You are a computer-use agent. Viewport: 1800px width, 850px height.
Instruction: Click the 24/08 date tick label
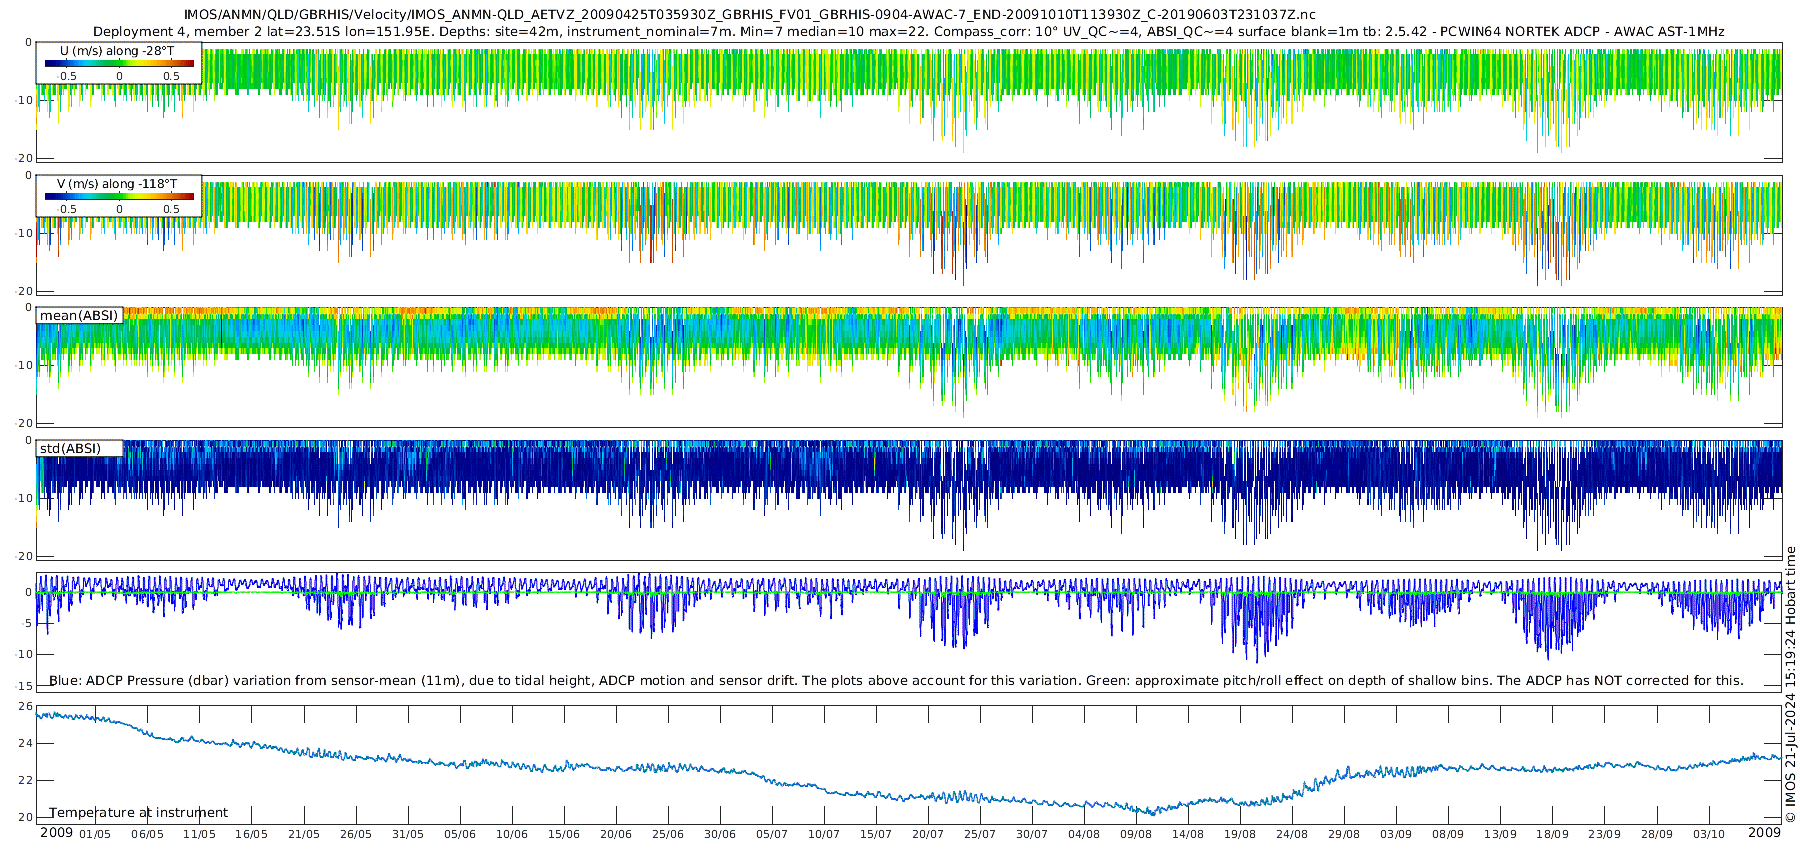click(x=1291, y=834)
